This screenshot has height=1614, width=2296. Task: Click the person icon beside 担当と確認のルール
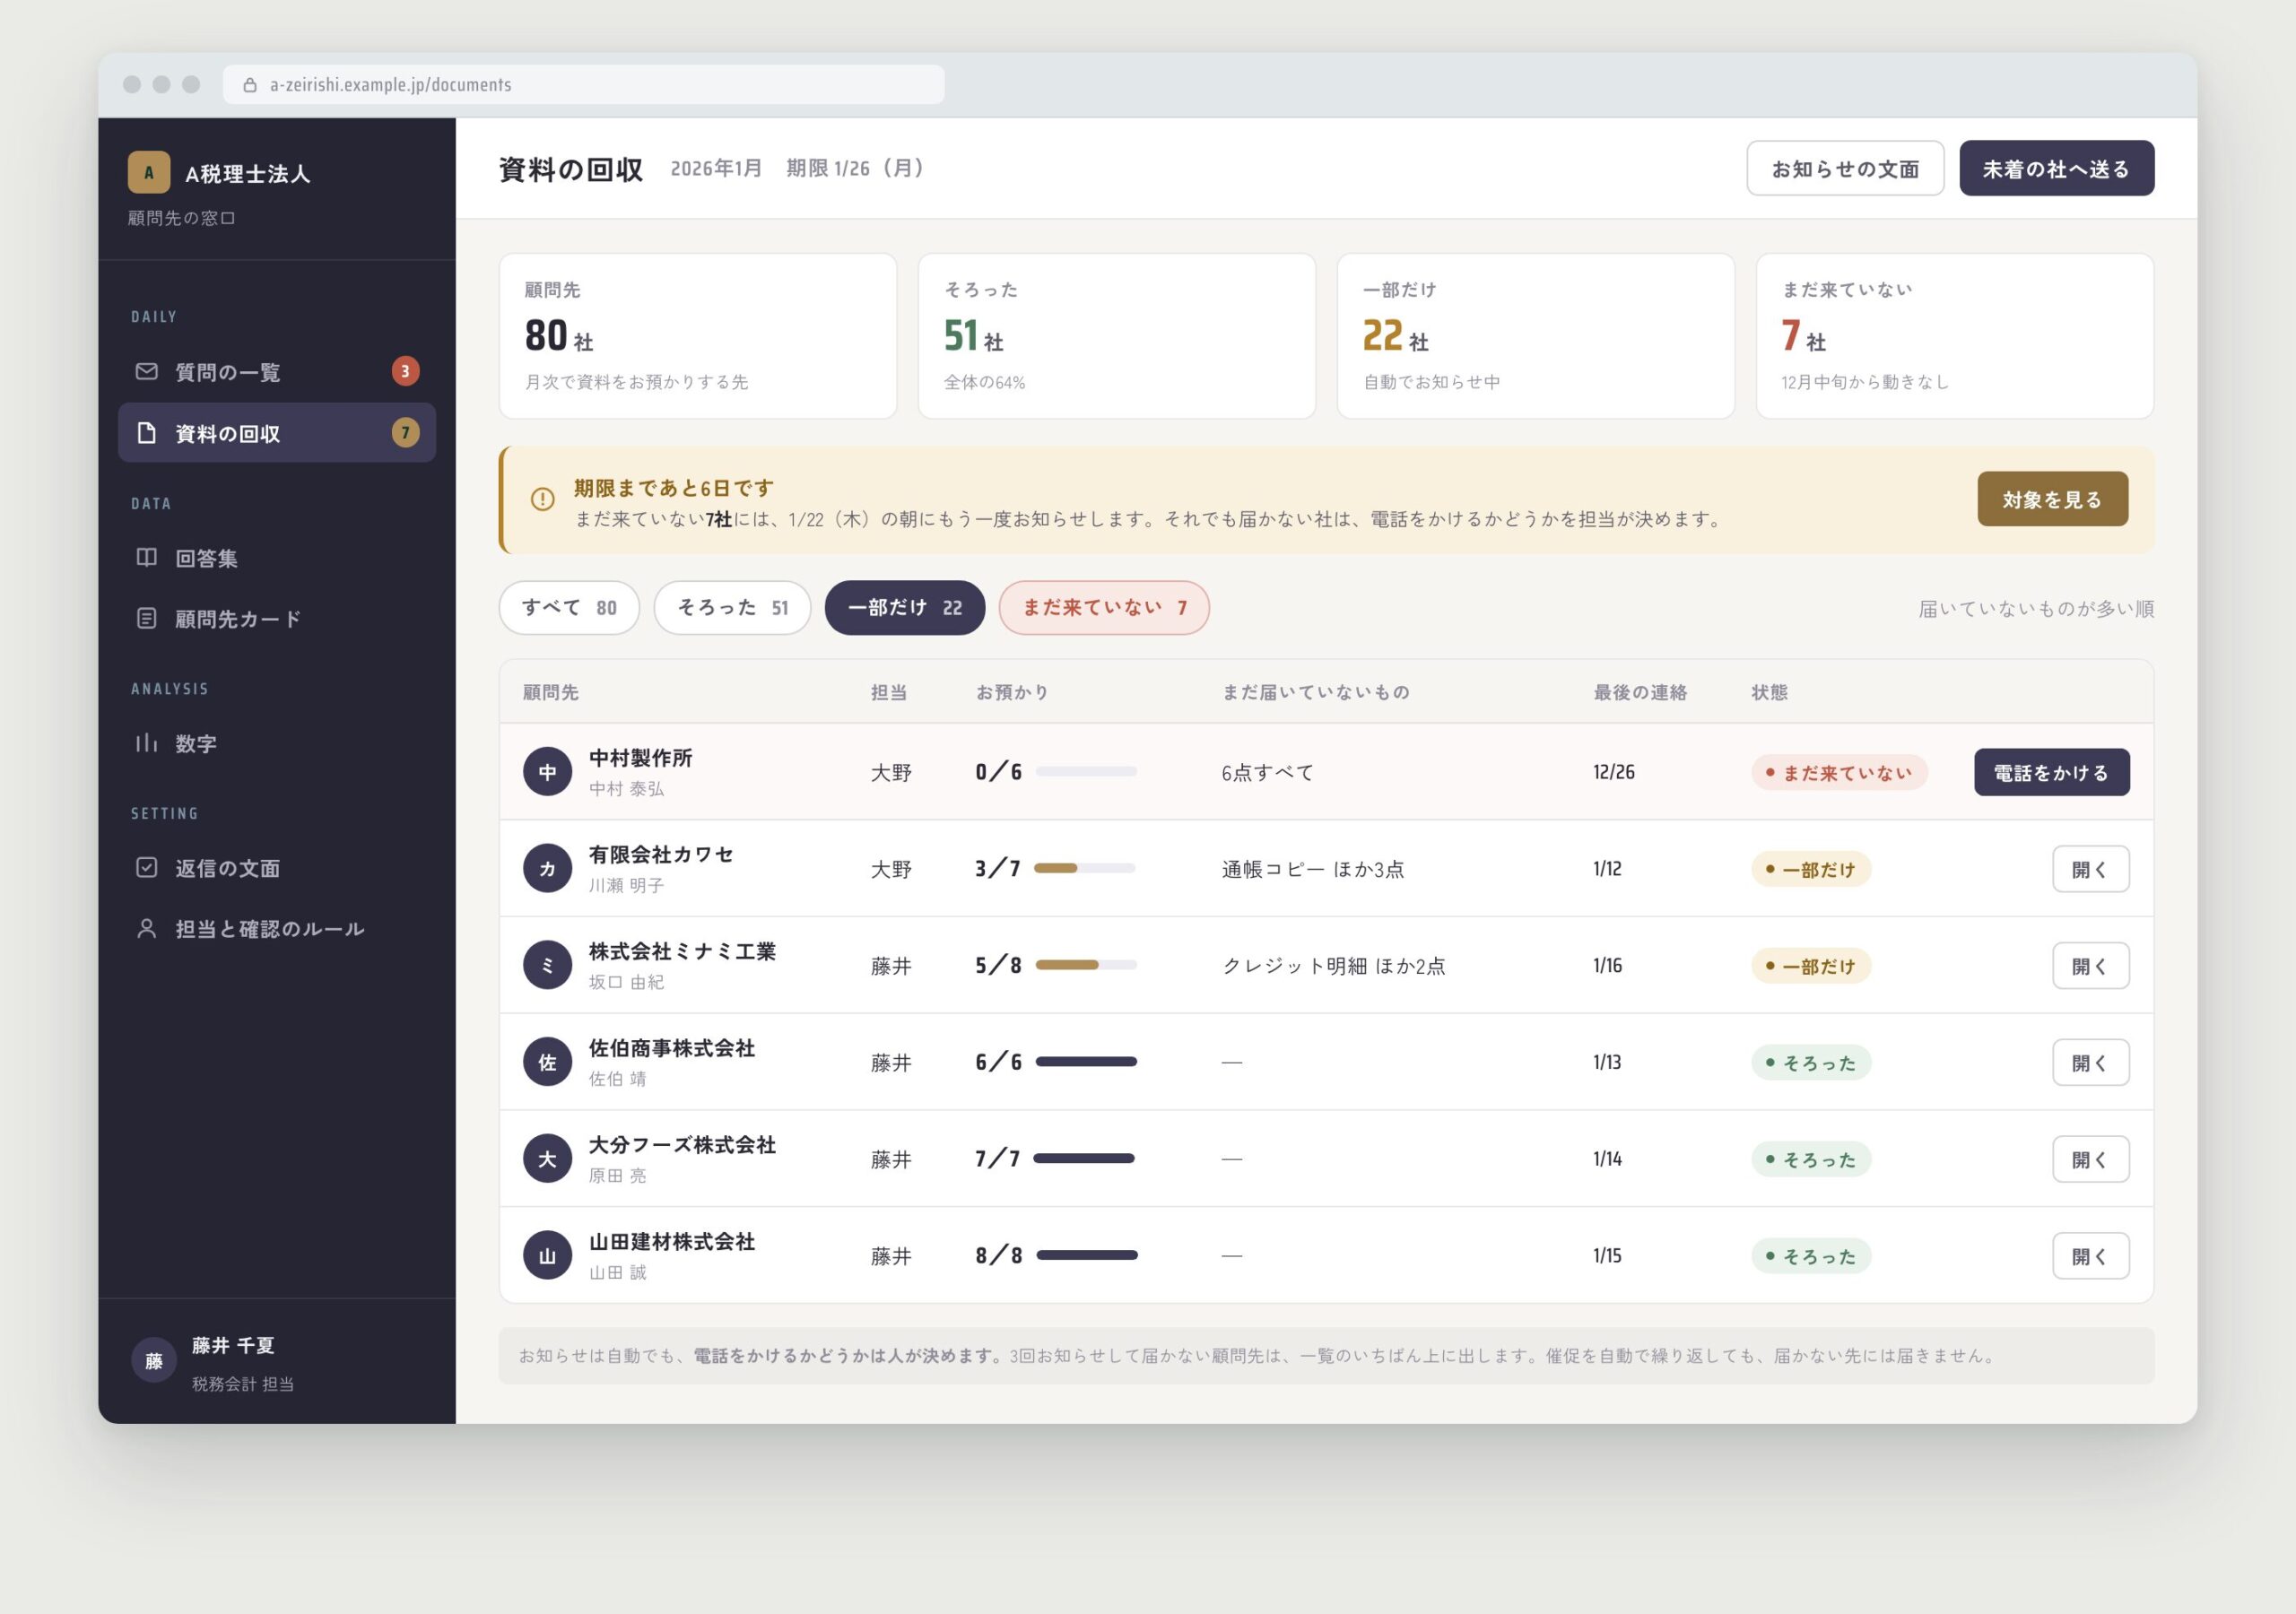146,928
